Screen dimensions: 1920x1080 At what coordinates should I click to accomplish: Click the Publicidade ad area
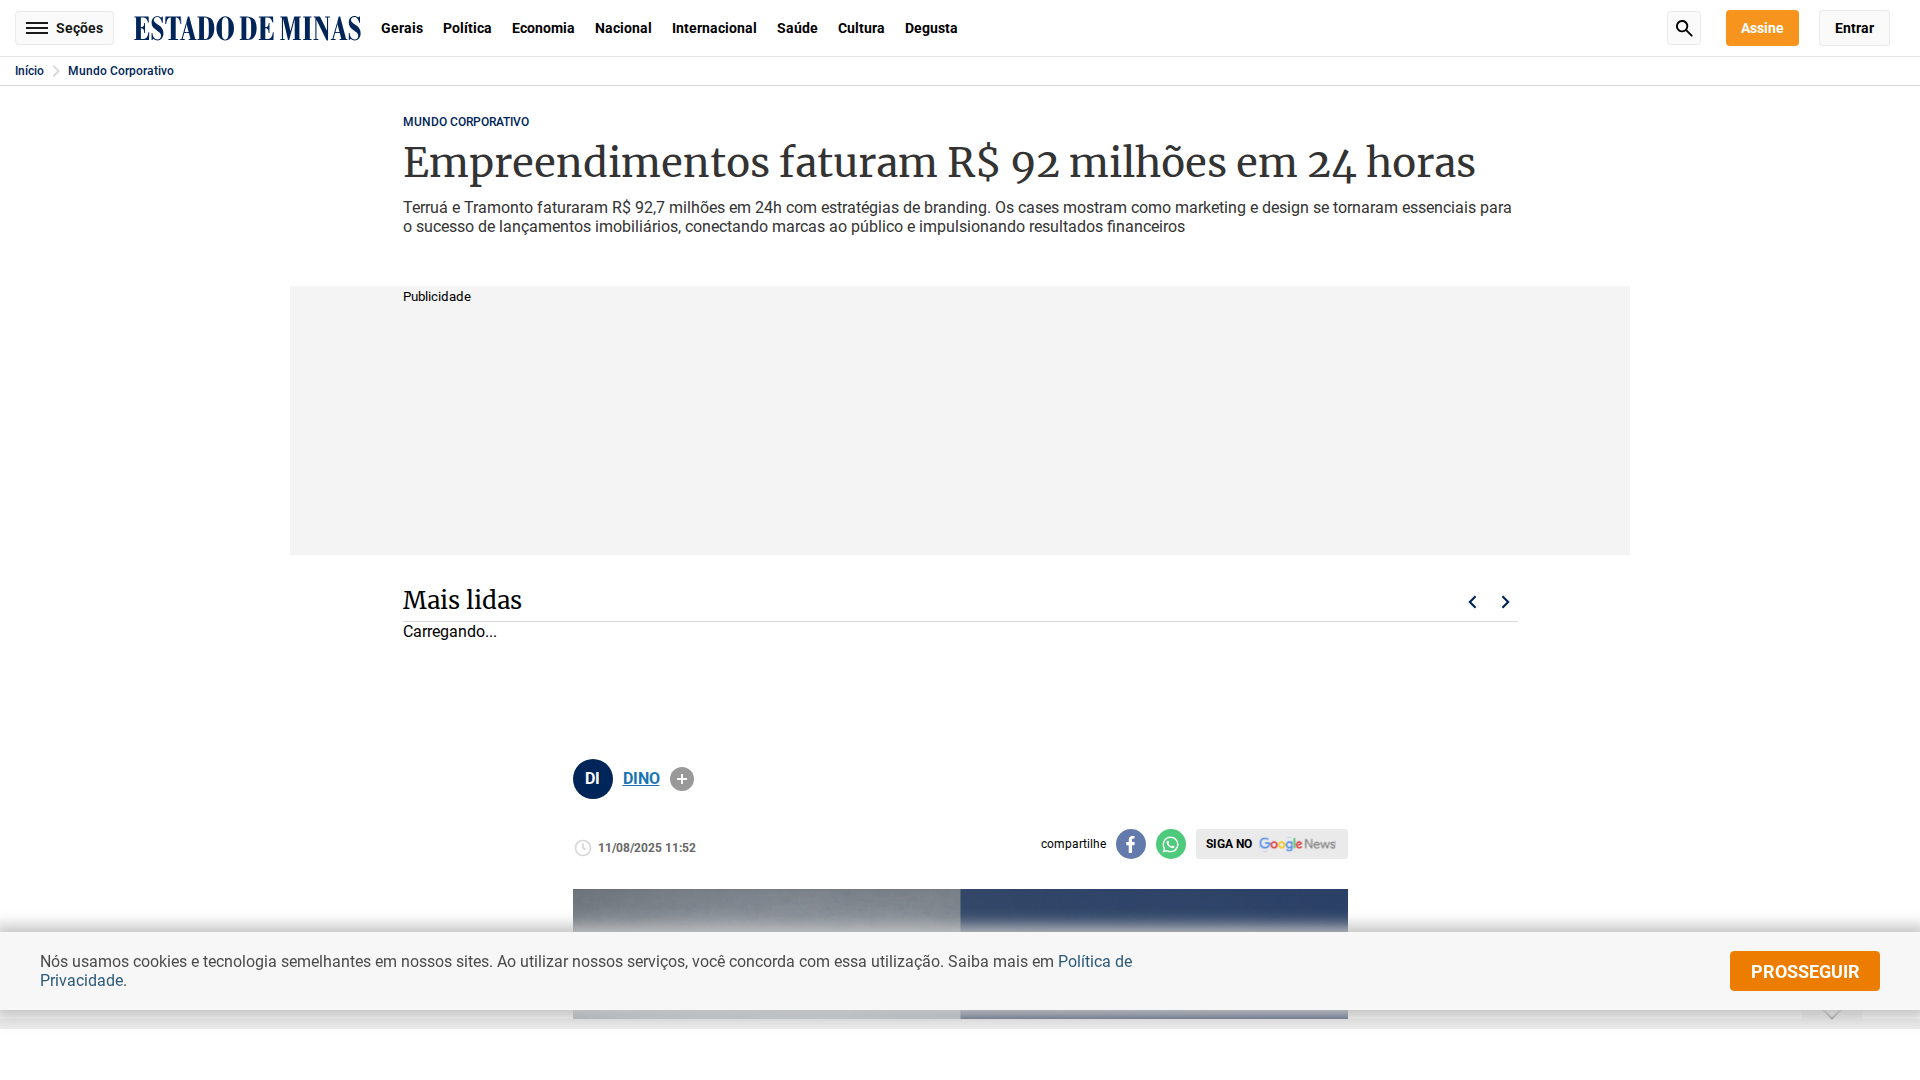(960, 420)
